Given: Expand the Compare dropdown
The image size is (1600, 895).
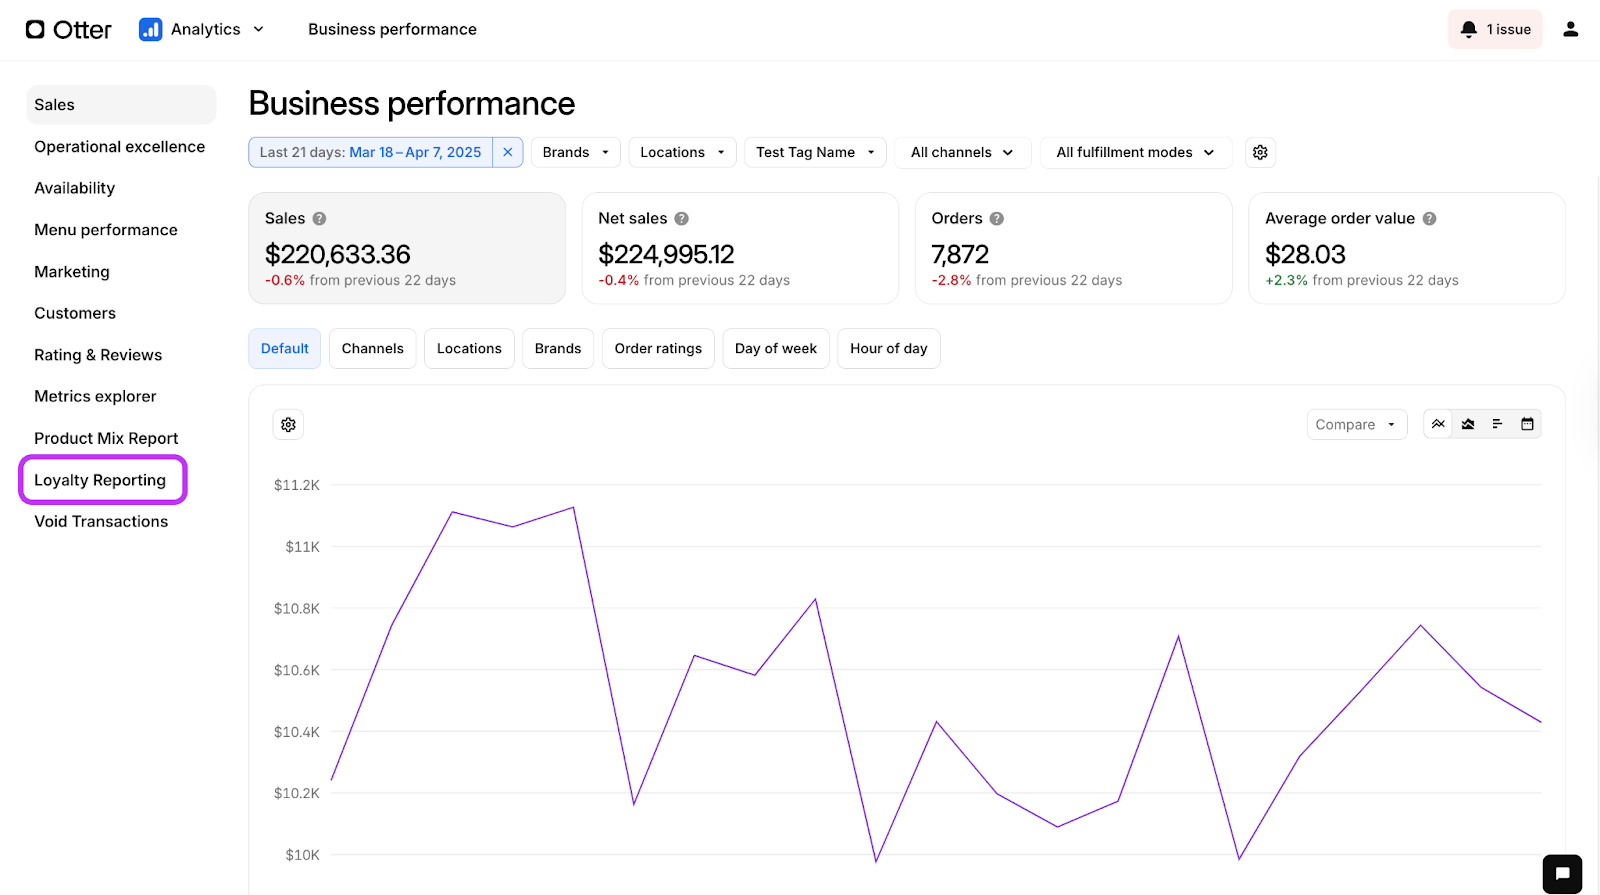Looking at the screenshot, I should pos(1356,425).
